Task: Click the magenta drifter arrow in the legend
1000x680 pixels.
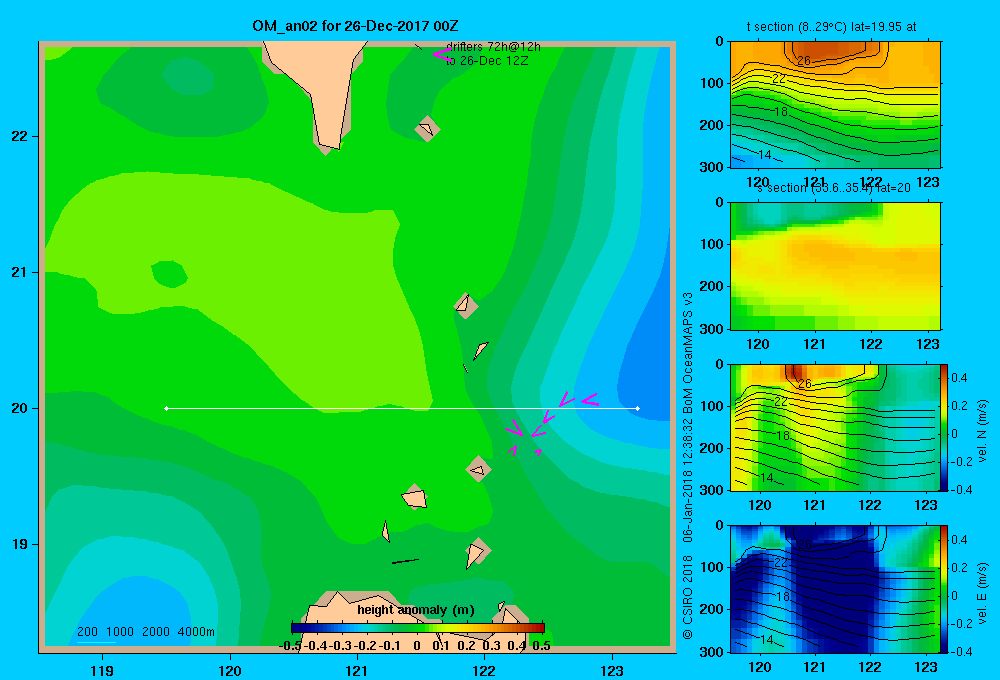Action: 442,54
